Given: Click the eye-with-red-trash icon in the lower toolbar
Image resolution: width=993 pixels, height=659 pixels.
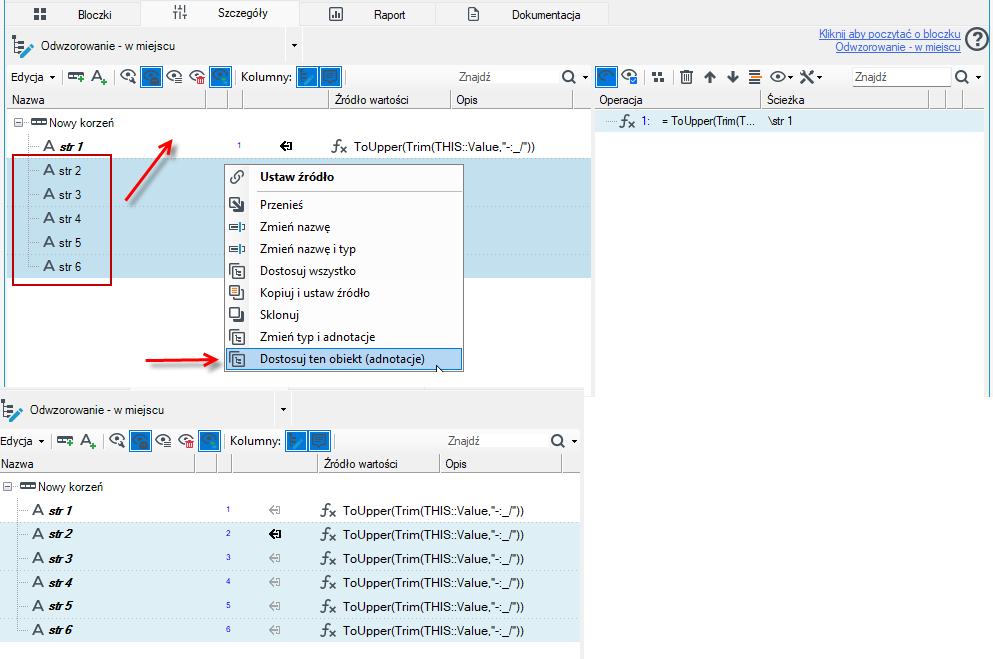Looking at the screenshot, I should click(x=186, y=441).
